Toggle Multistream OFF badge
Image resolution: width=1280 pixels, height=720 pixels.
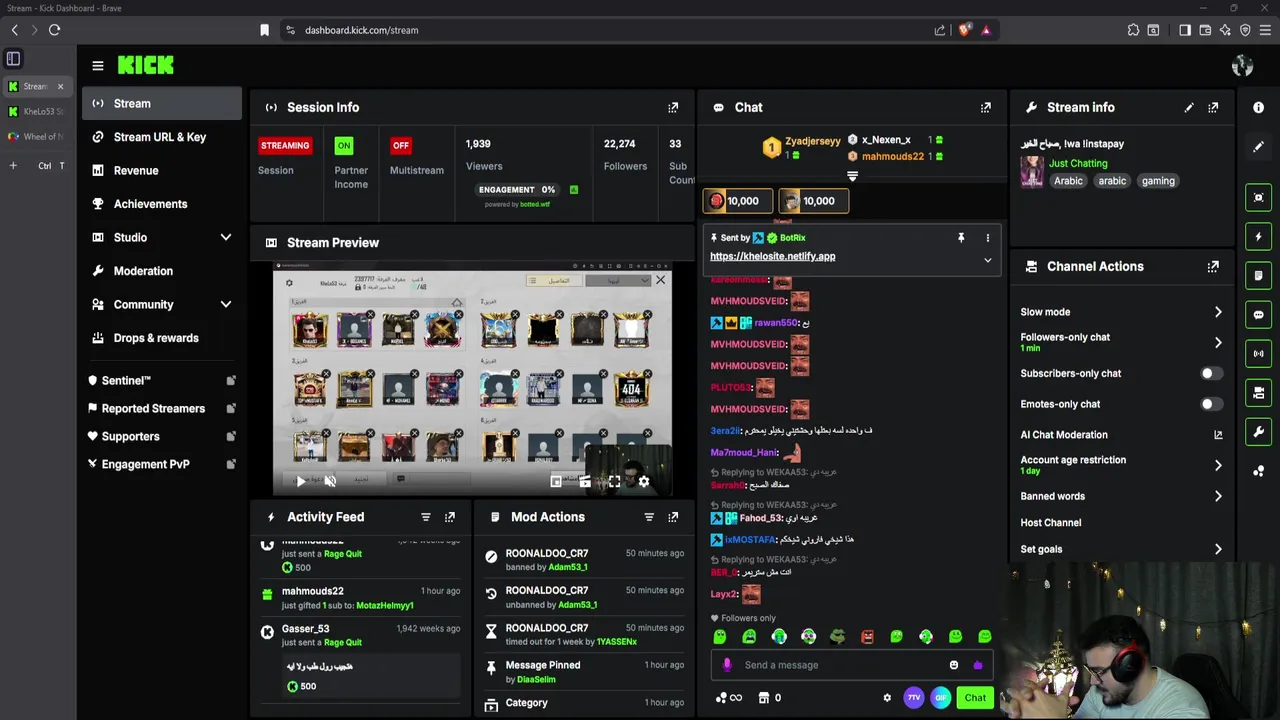(x=401, y=146)
